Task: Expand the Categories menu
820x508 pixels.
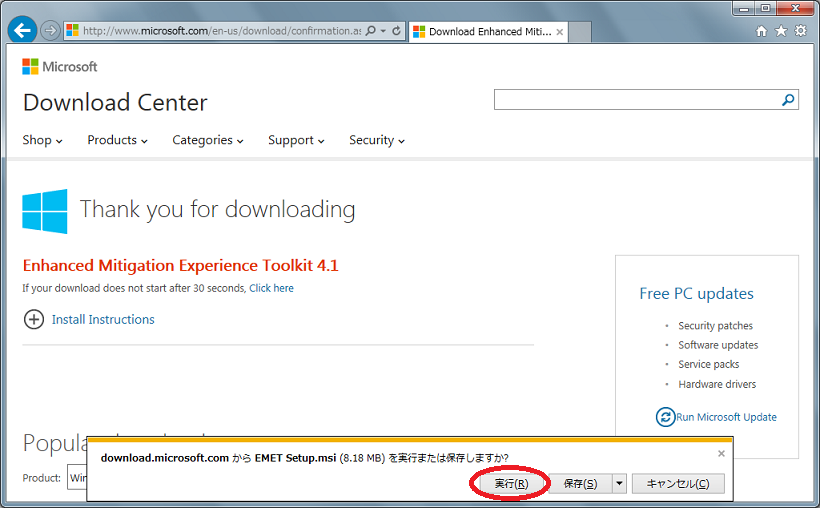Action: [207, 140]
